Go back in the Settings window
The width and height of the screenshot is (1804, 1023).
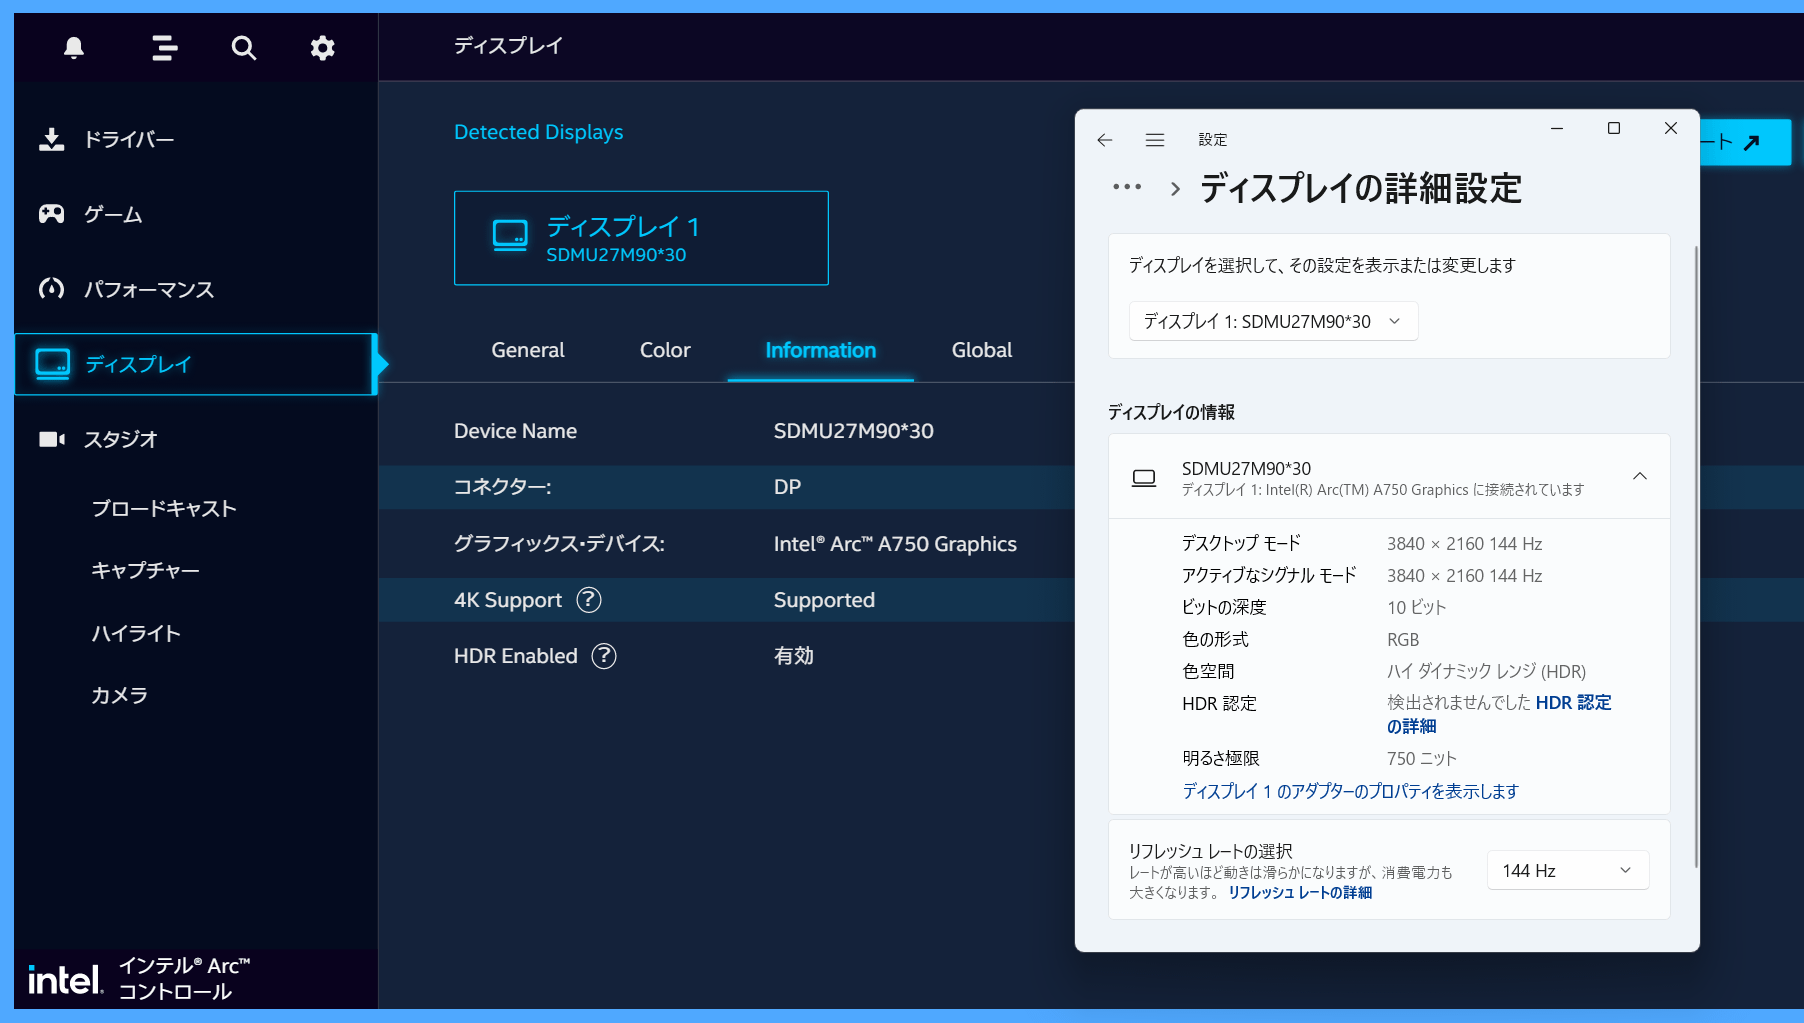coord(1105,140)
